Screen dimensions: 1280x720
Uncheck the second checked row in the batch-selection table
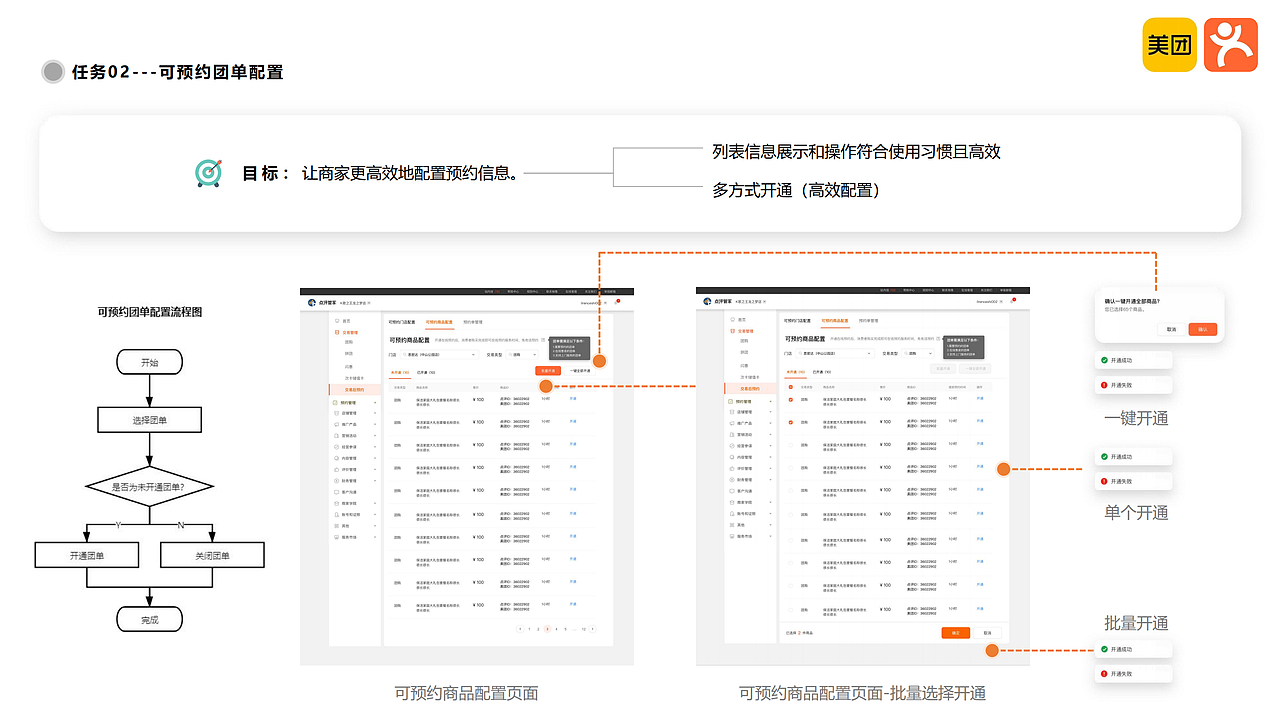(x=791, y=422)
